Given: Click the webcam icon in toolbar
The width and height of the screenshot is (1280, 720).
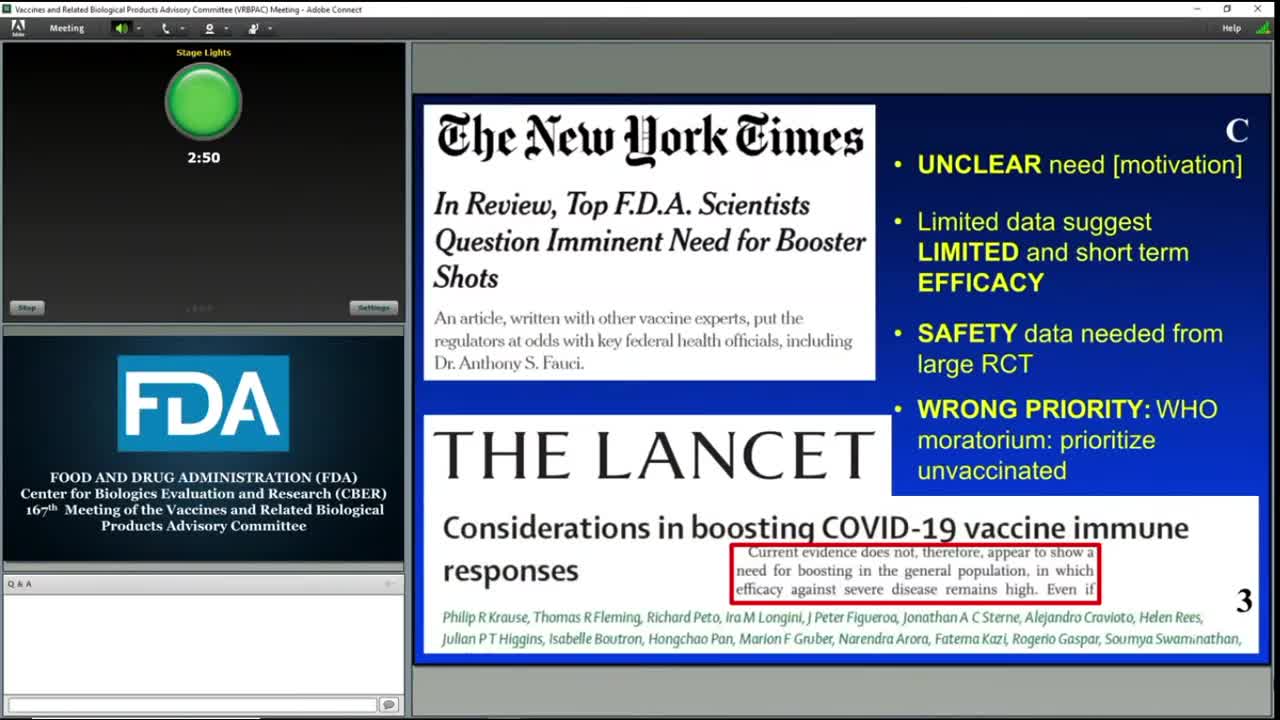Looking at the screenshot, I should coord(209,28).
